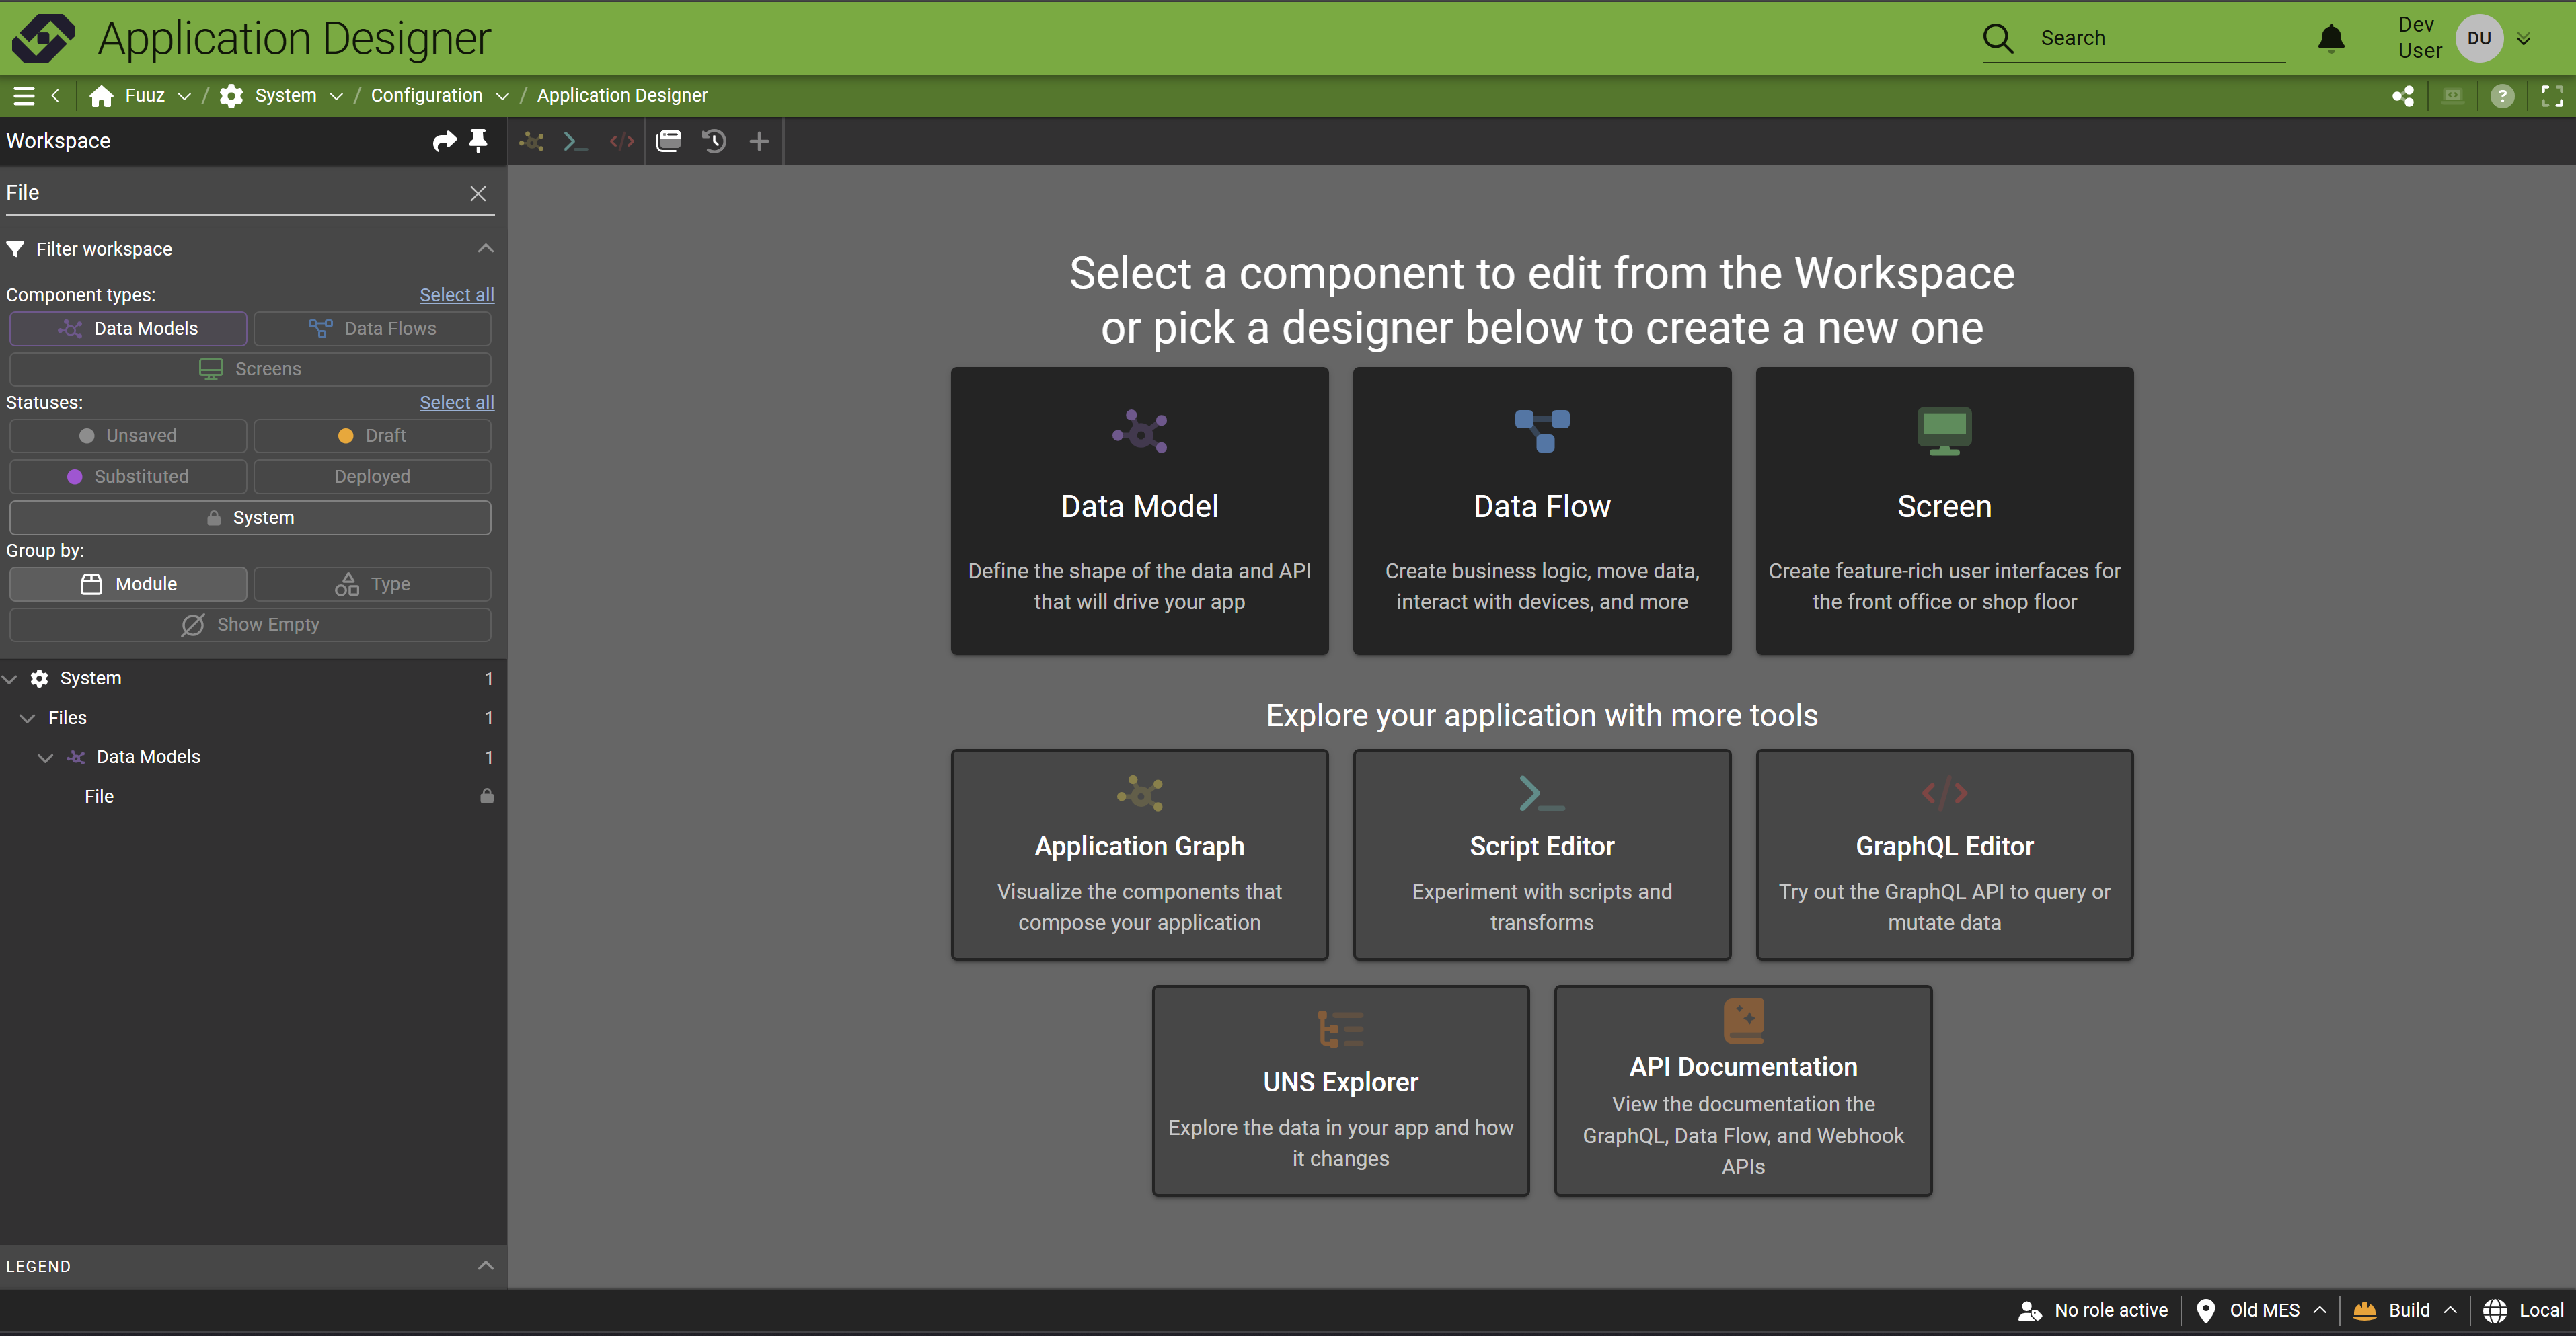Image resolution: width=2576 pixels, height=1336 pixels.
Task: Click the notifications bell icon
Action: [x=2331, y=38]
